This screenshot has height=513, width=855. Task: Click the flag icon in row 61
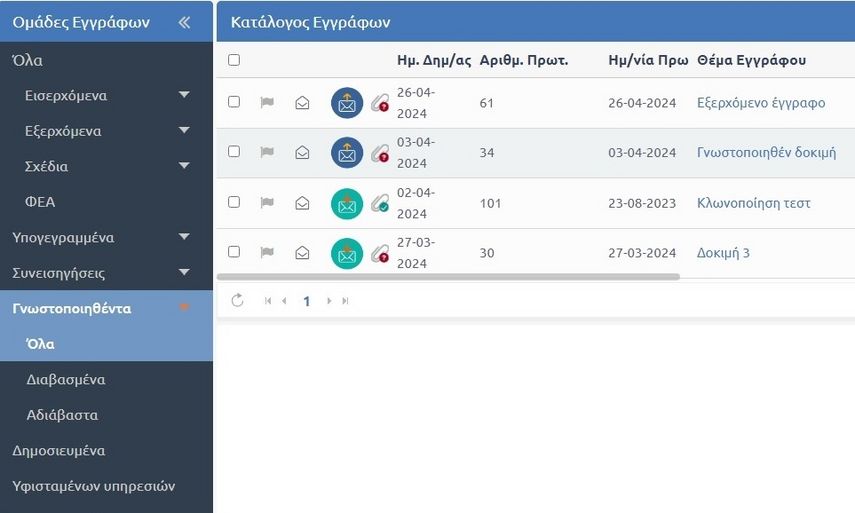coord(267,102)
